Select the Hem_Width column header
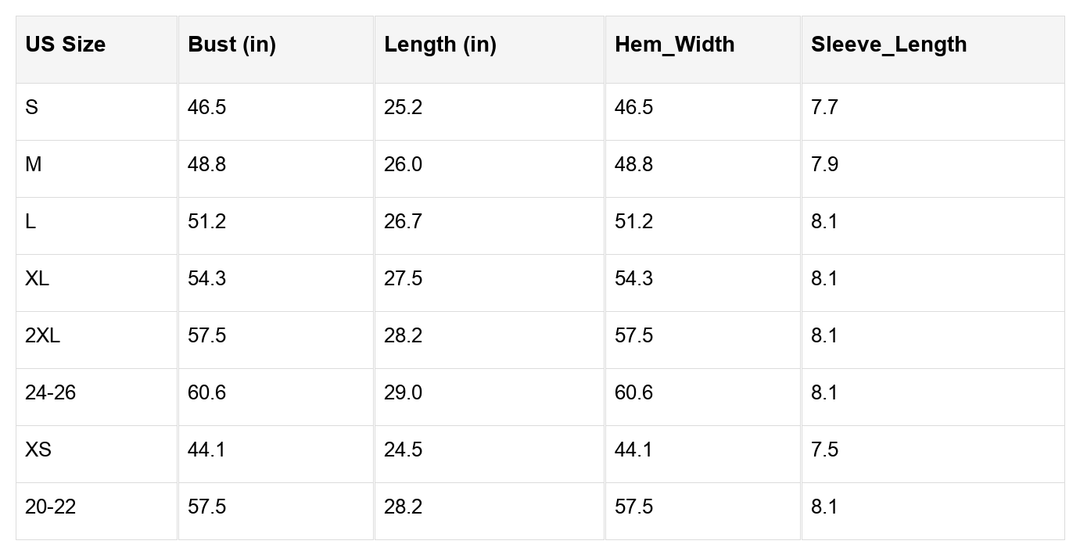The height and width of the screenshot is (555, 1080). tap(674, 45)
